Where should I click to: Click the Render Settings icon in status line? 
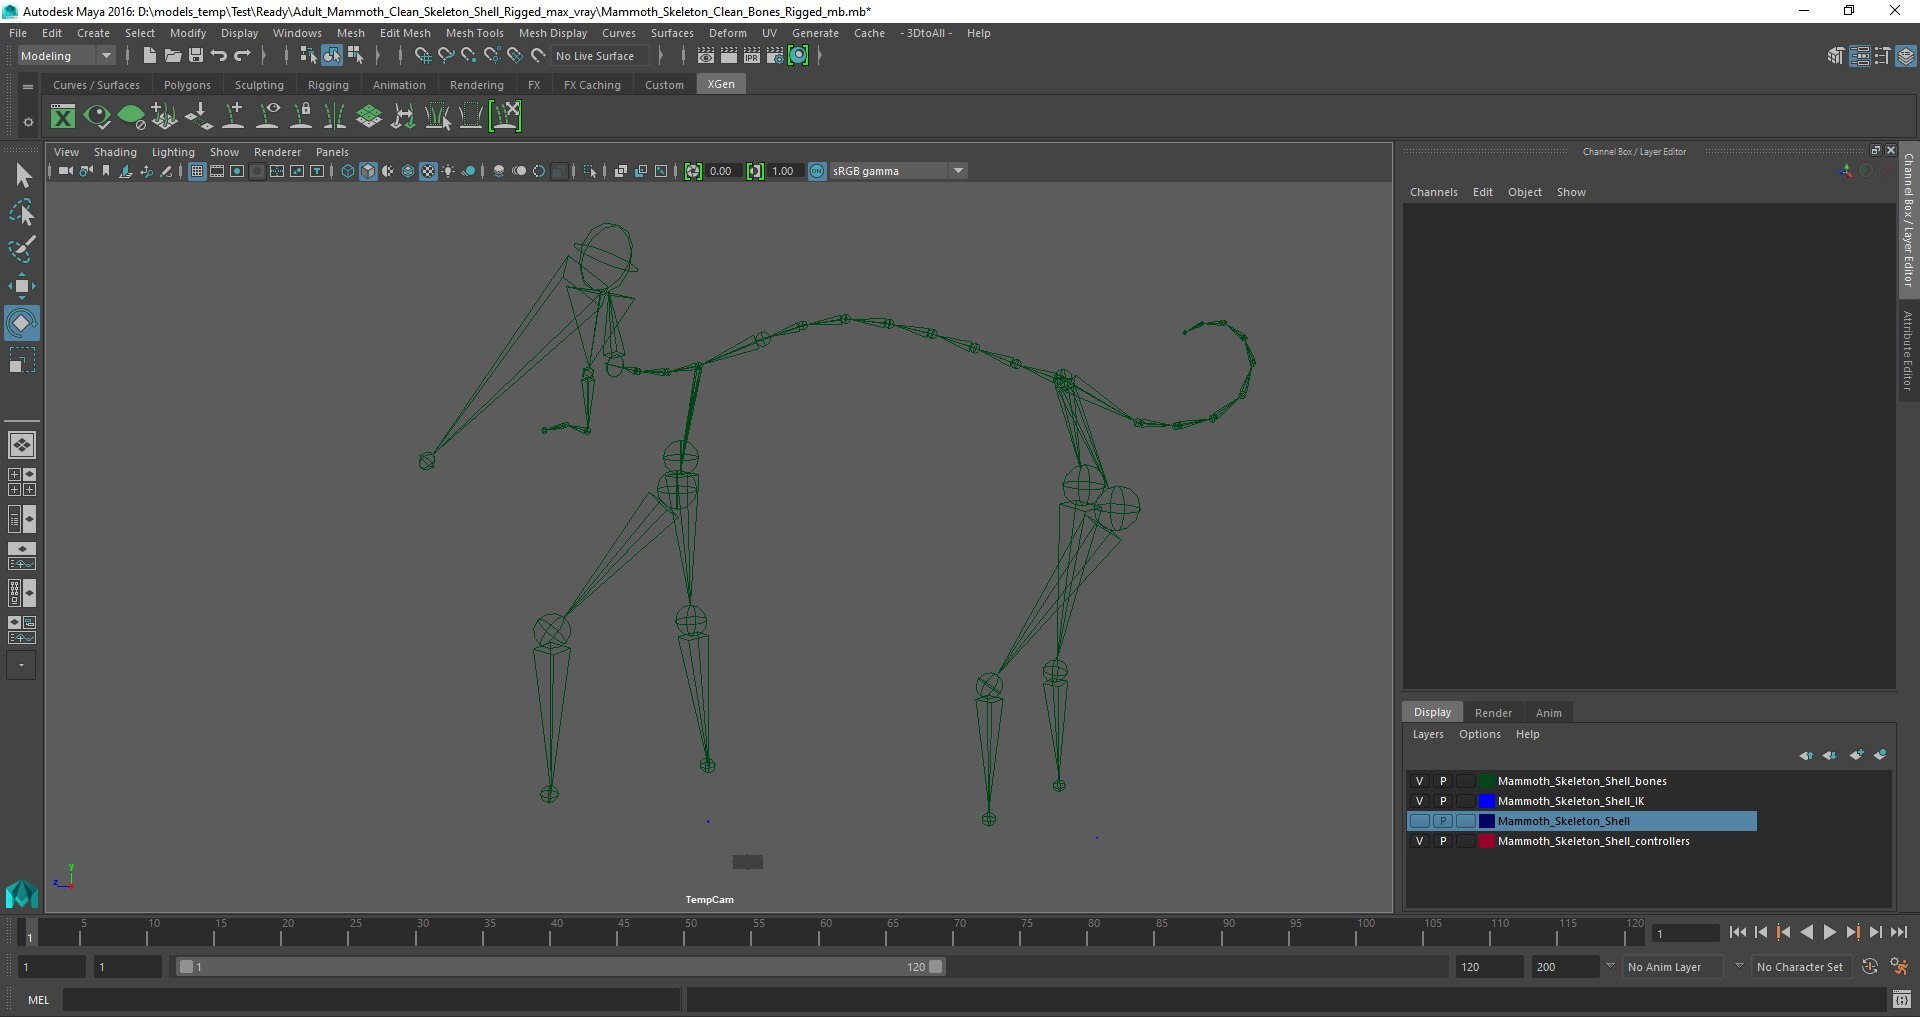pyautogui.click(x=775, y=56)
